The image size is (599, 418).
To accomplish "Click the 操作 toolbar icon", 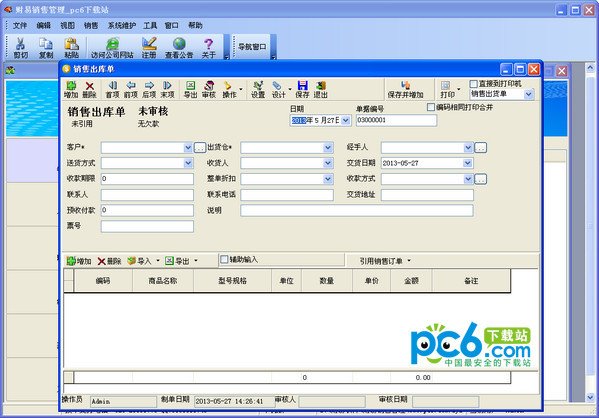I will (x=229, y=90).
